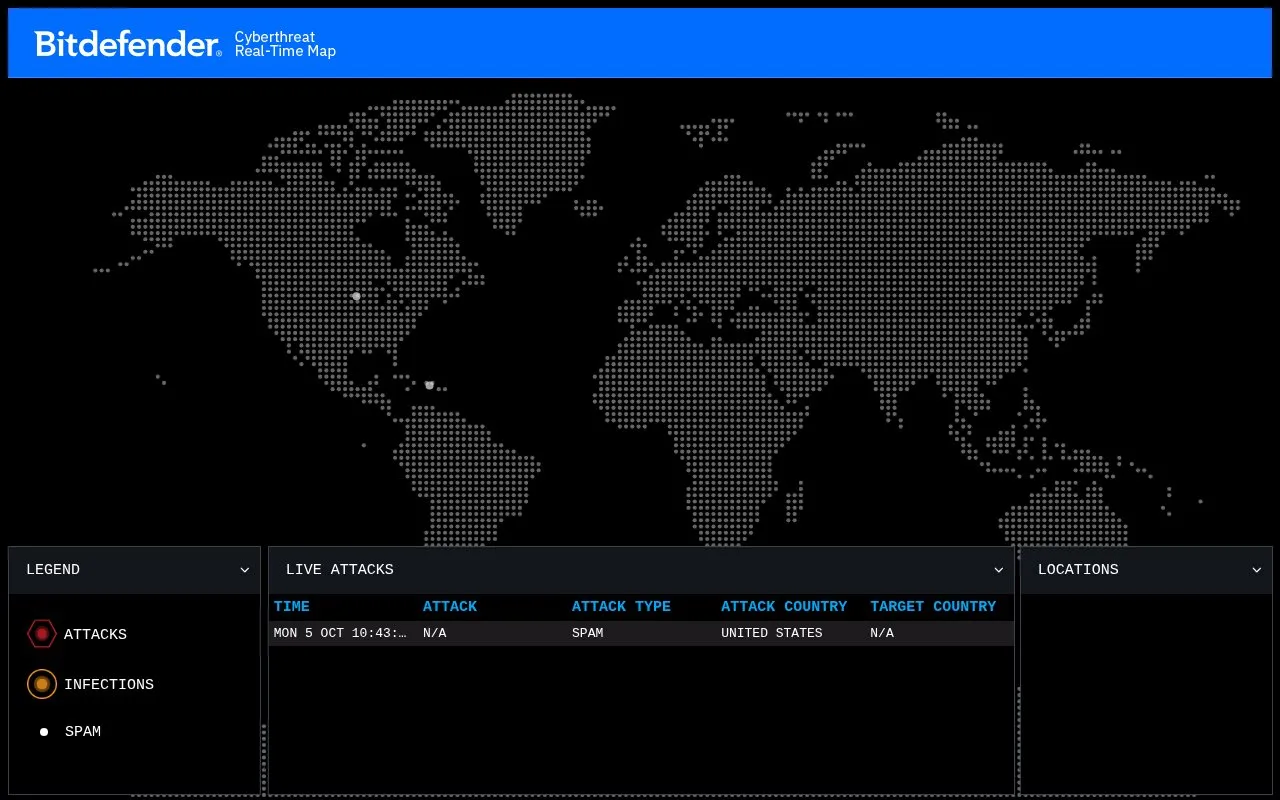Click the INFECTIONS legend label

(x=109, y=684)
